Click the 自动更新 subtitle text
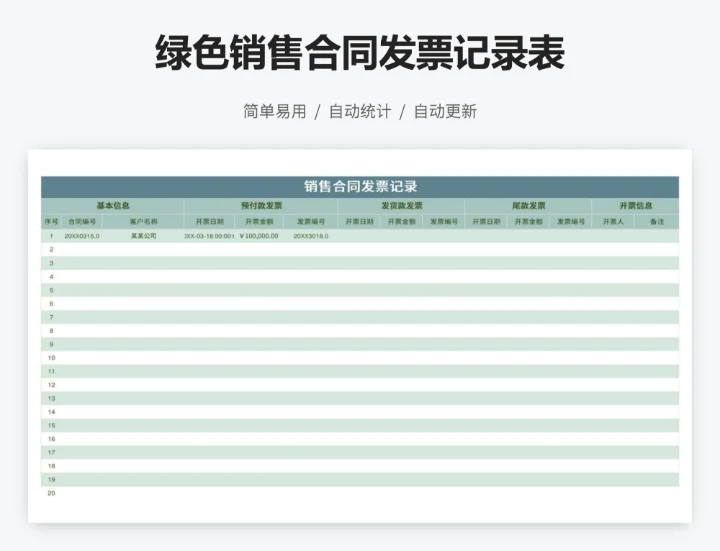 (x=445, y=112)
